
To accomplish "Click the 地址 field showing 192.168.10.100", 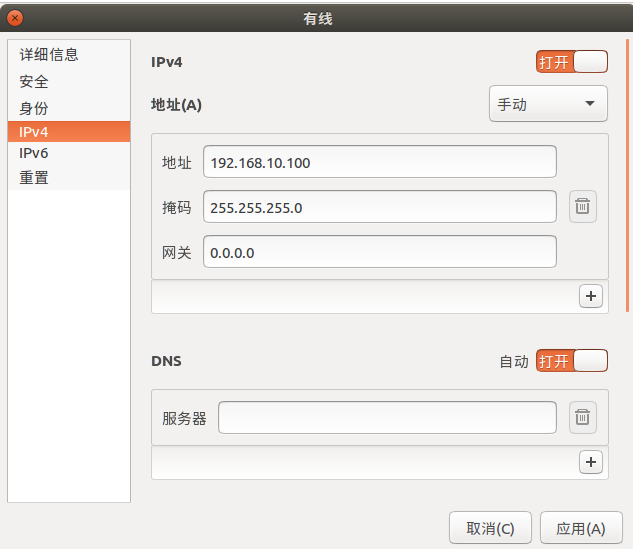I will coord(380,162).
